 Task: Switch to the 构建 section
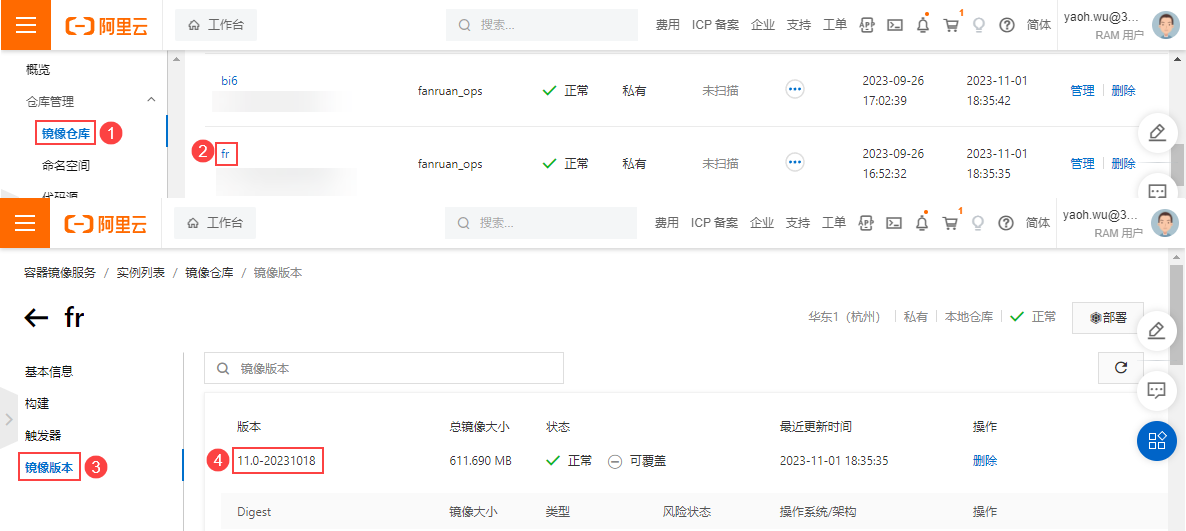(x=37, y=403)
